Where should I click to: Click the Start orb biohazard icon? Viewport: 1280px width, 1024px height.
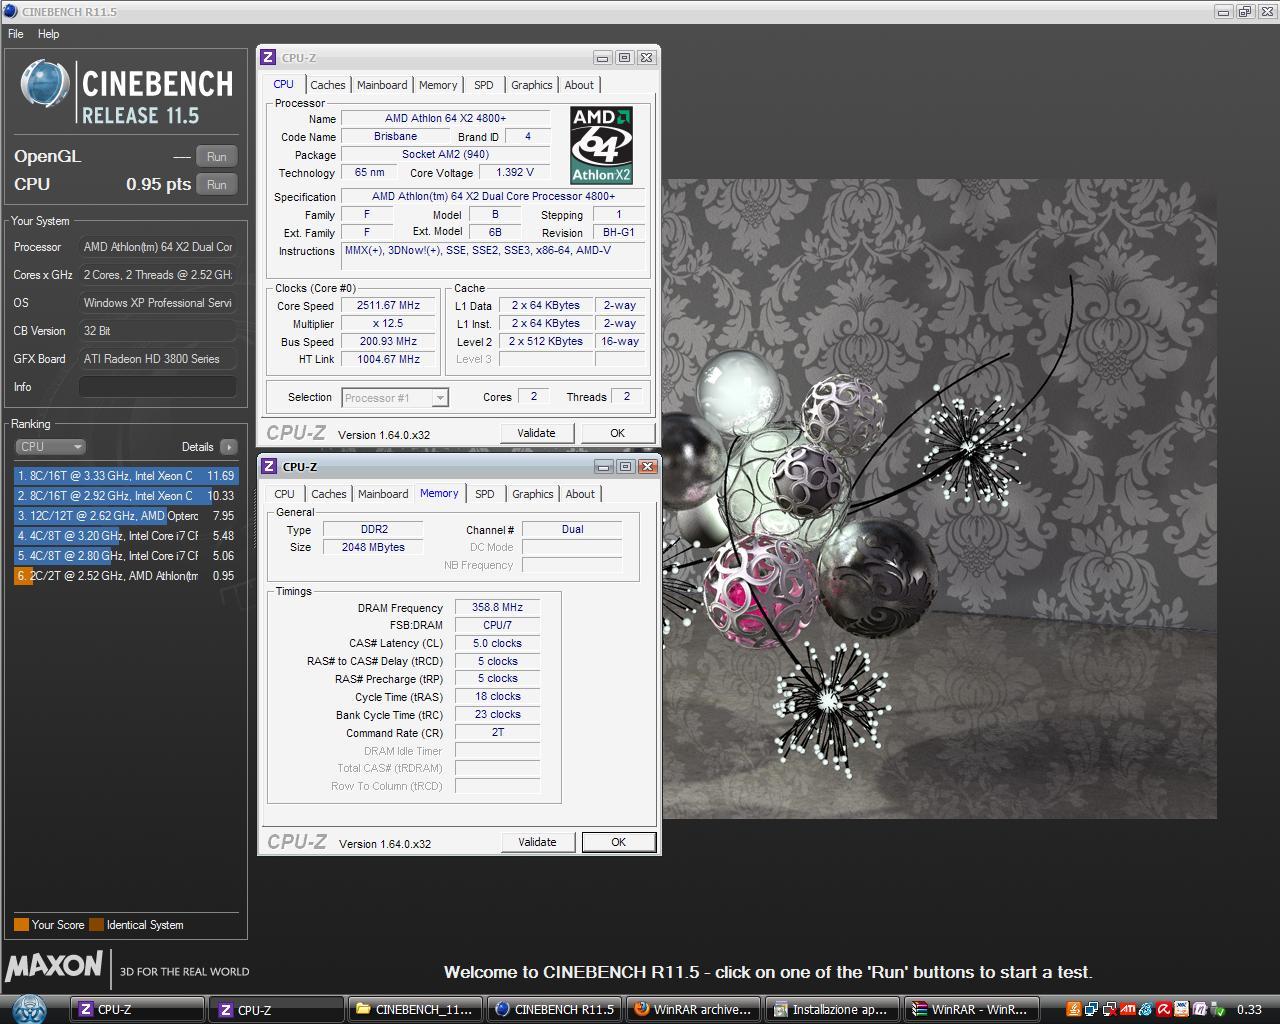point(29,1009)
